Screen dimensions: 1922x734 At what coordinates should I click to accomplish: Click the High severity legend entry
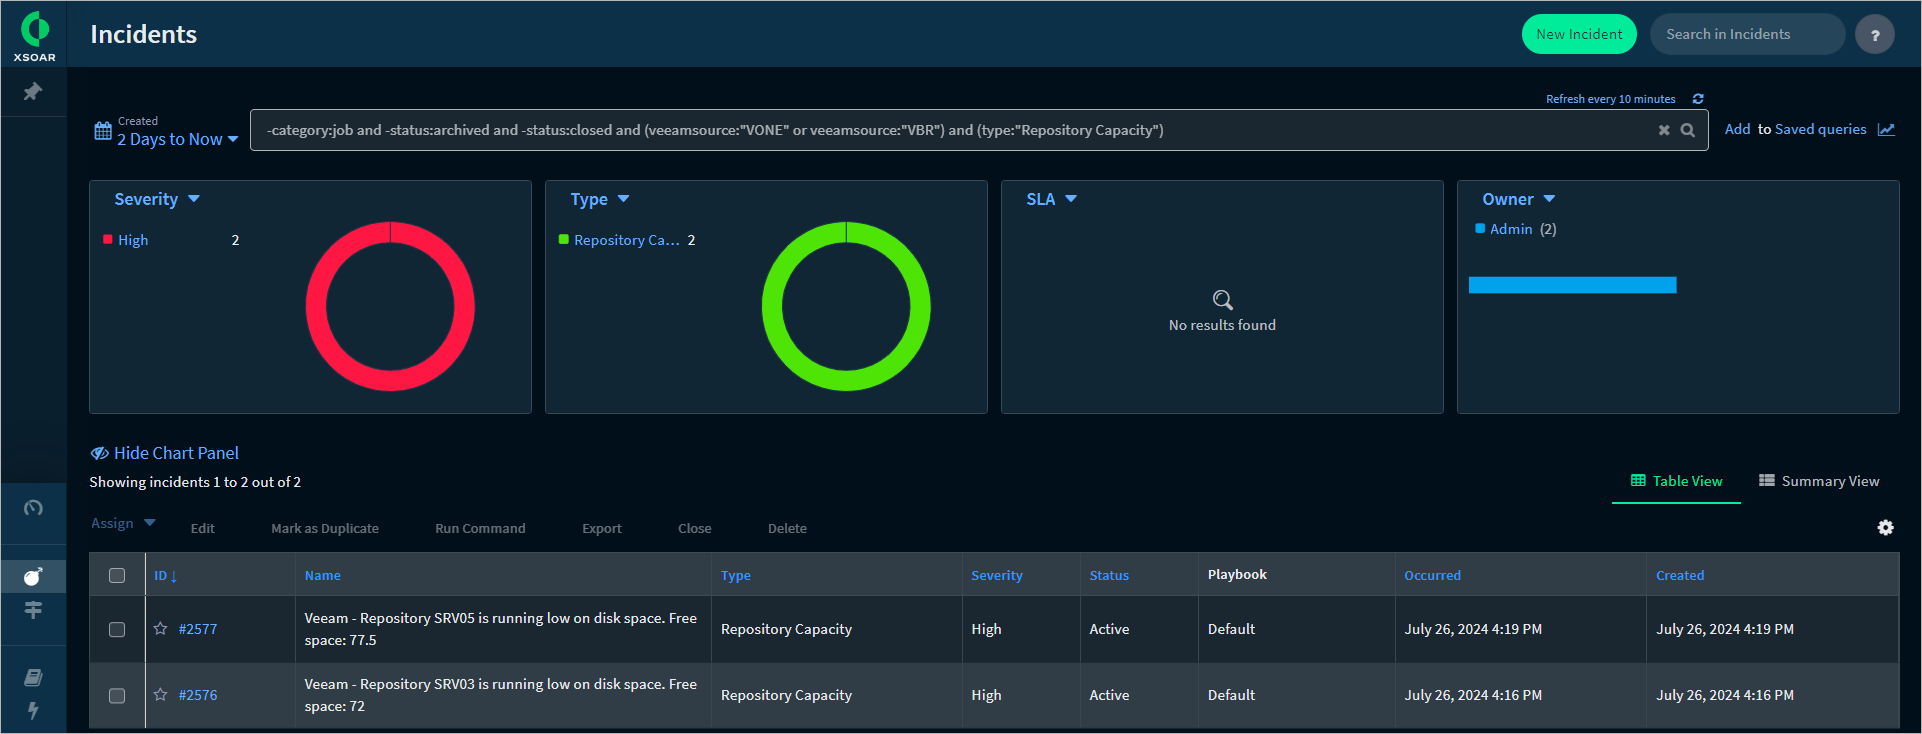pyautogui.click(x=132, y=240)
